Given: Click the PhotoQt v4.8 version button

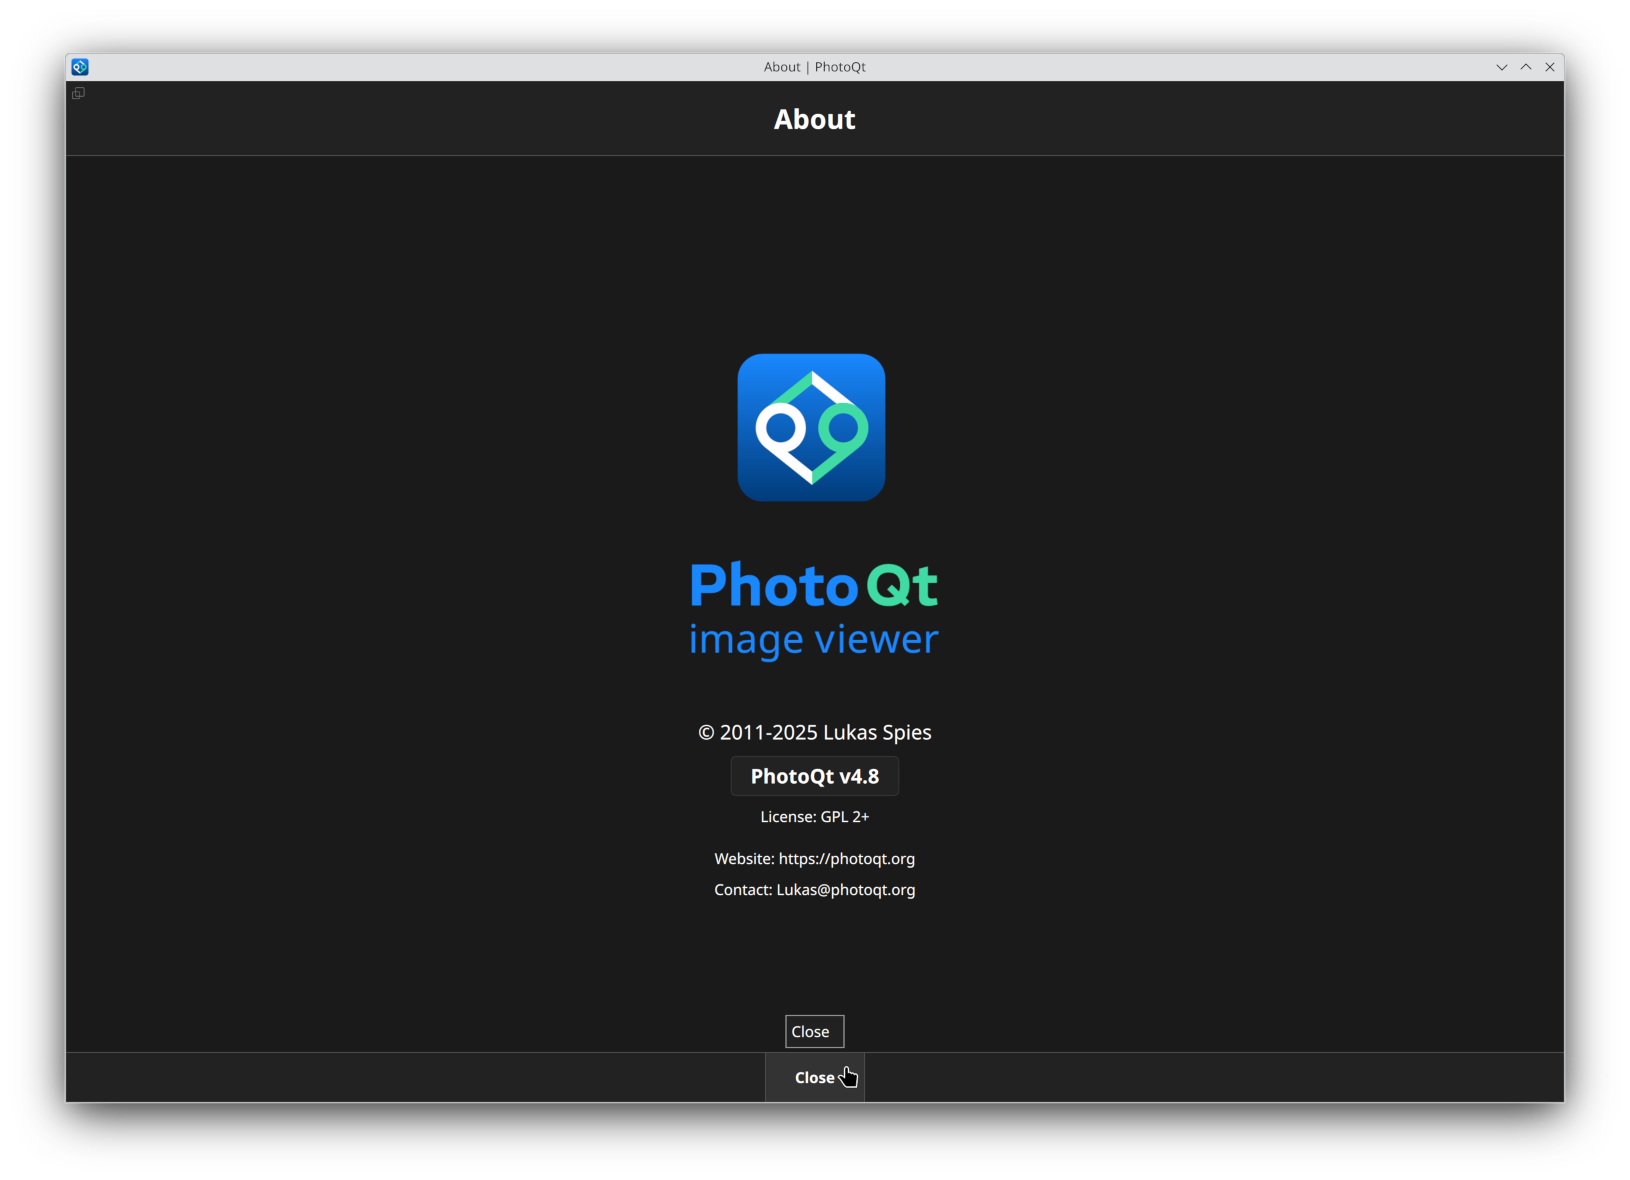Looking at the screenshot, I should pos(814,776).
